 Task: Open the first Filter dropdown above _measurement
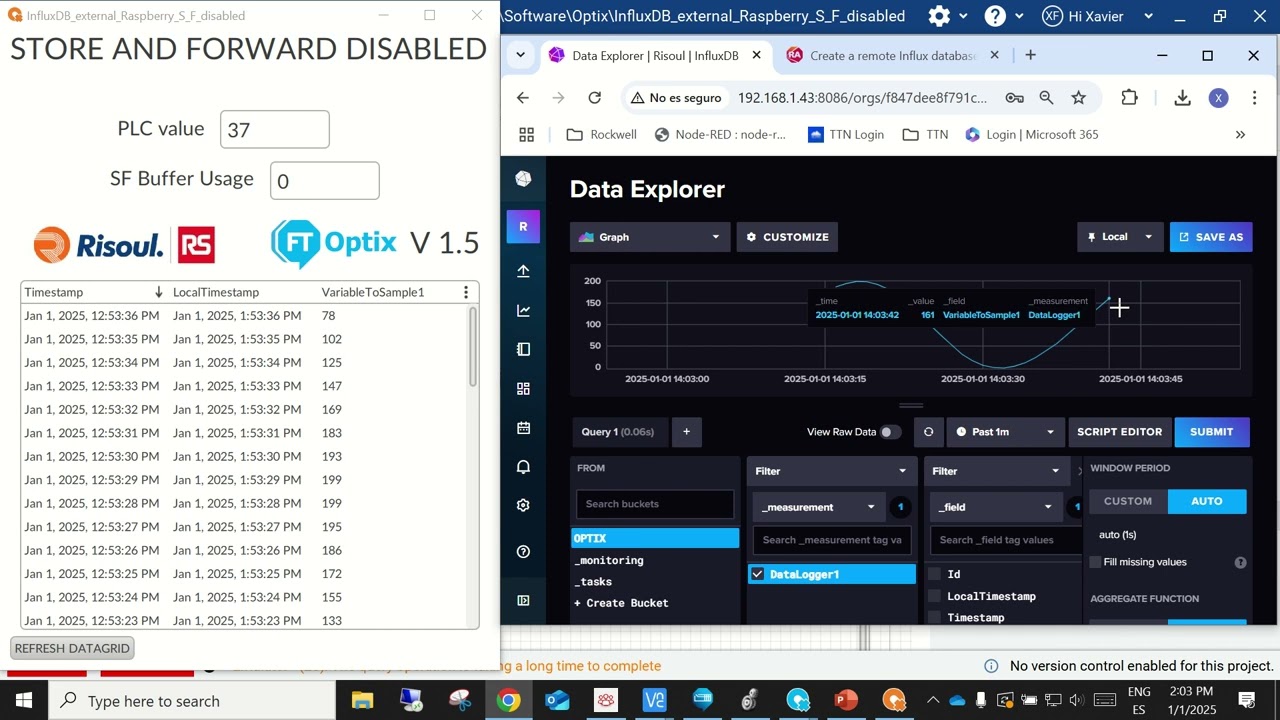point(831,471)
